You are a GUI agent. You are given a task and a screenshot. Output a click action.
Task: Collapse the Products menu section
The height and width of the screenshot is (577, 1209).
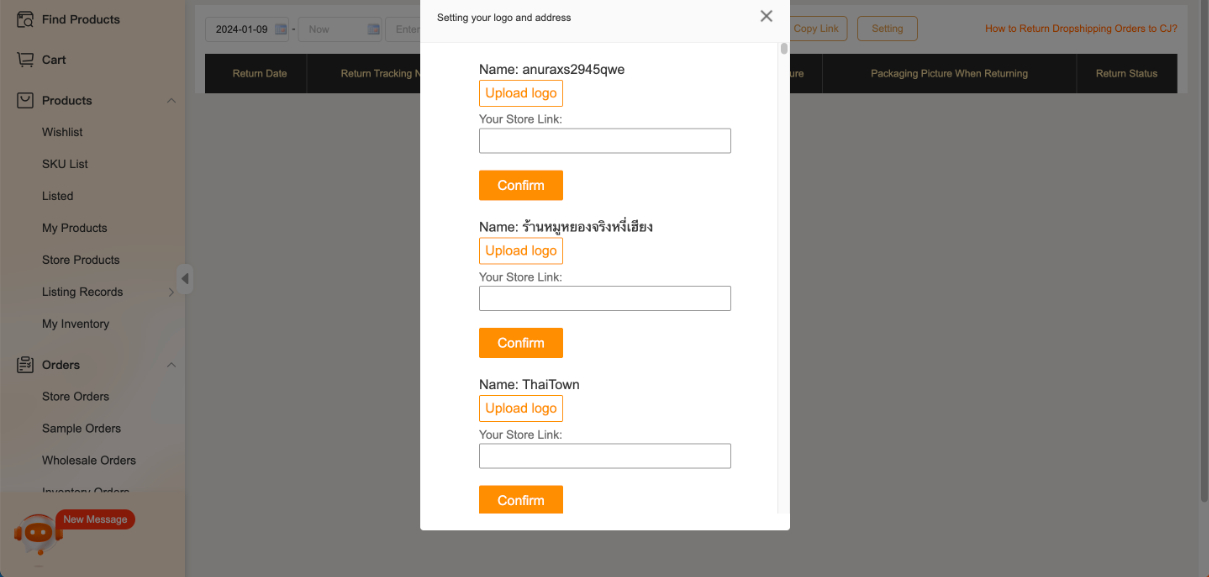point(171,101)
